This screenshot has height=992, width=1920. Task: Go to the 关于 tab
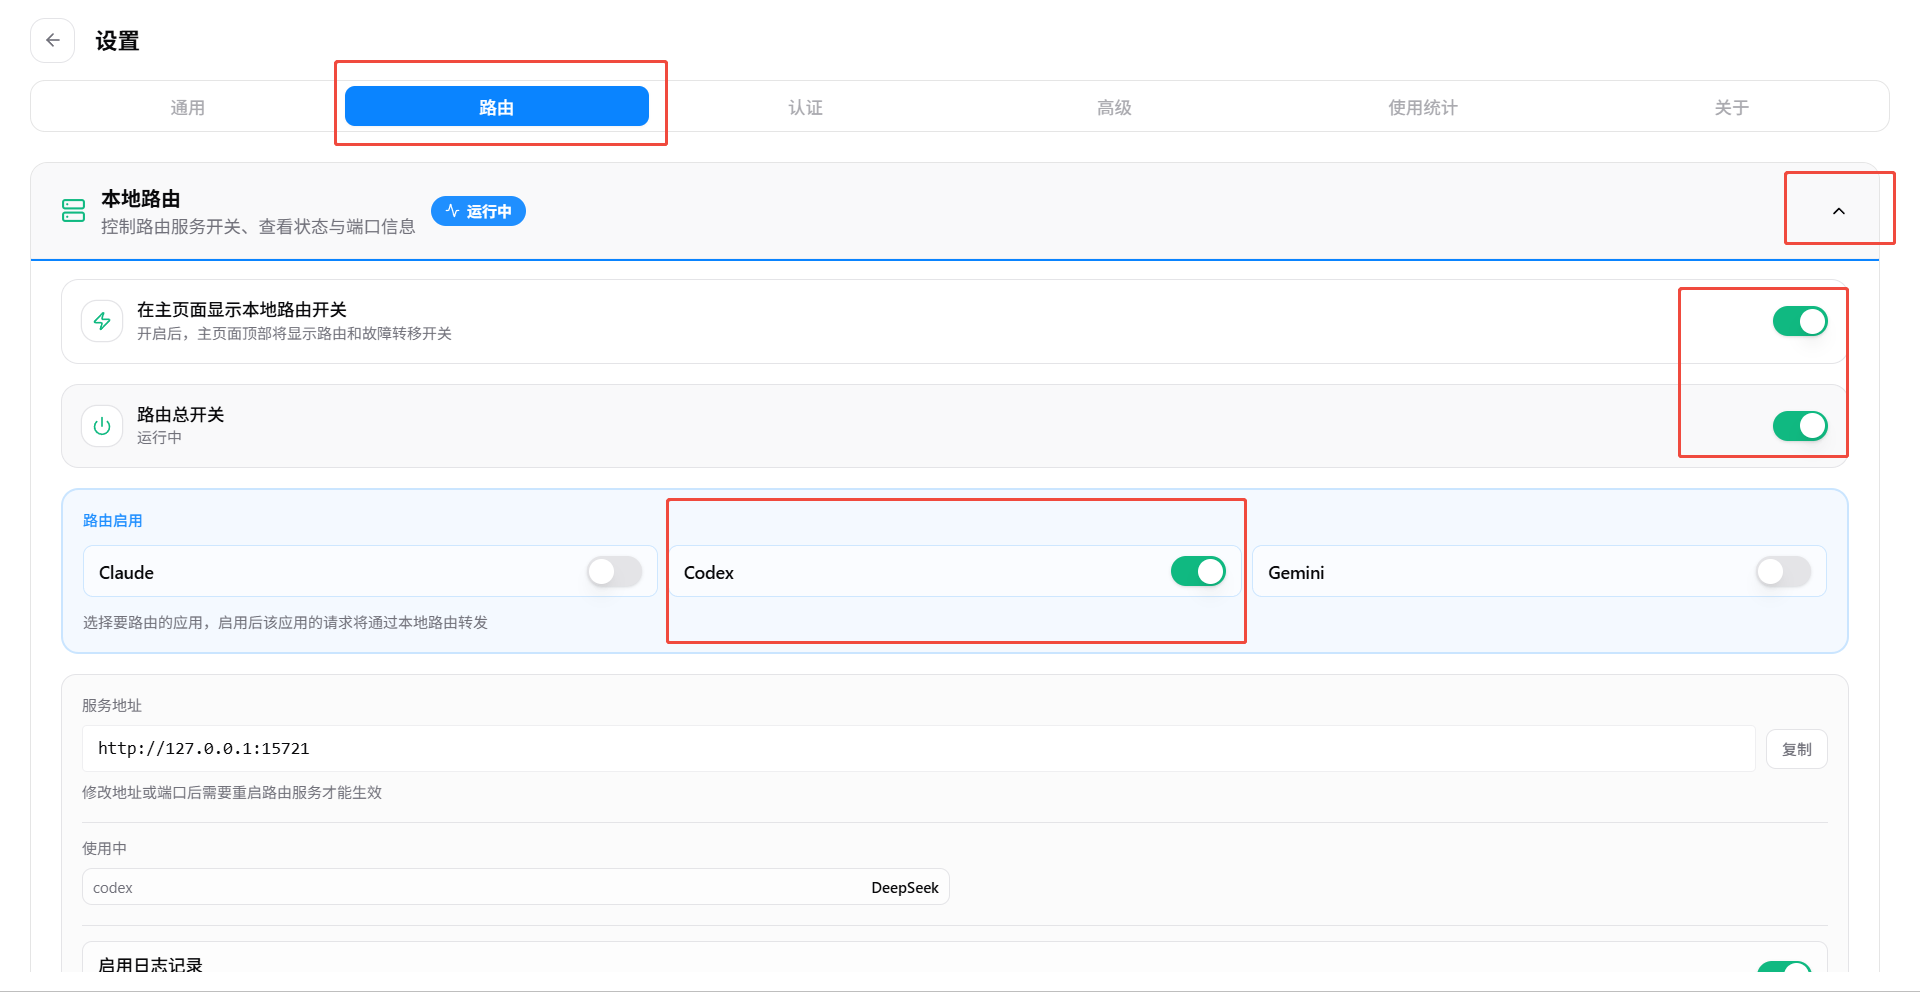click(1732, 107)
